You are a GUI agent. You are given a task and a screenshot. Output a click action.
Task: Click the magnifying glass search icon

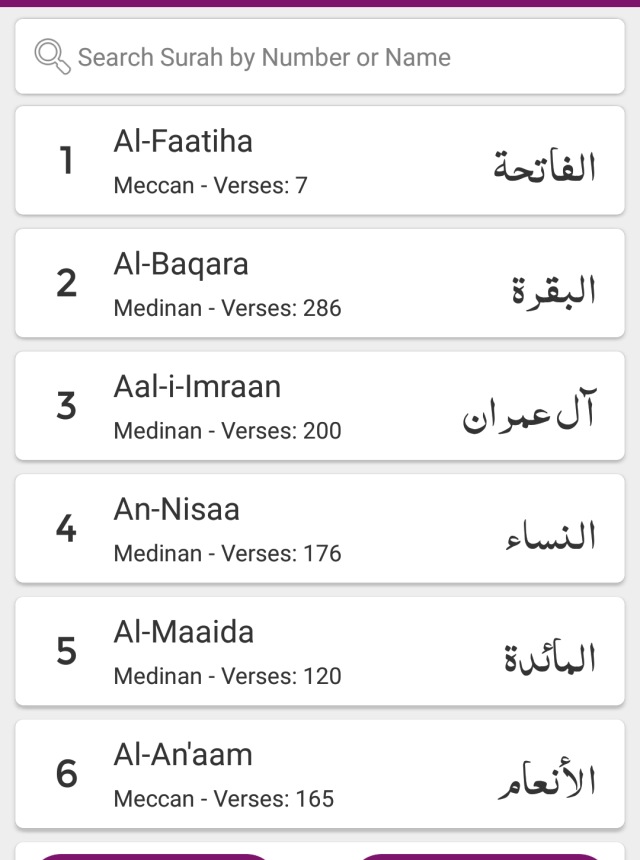[x=52, y=57]
